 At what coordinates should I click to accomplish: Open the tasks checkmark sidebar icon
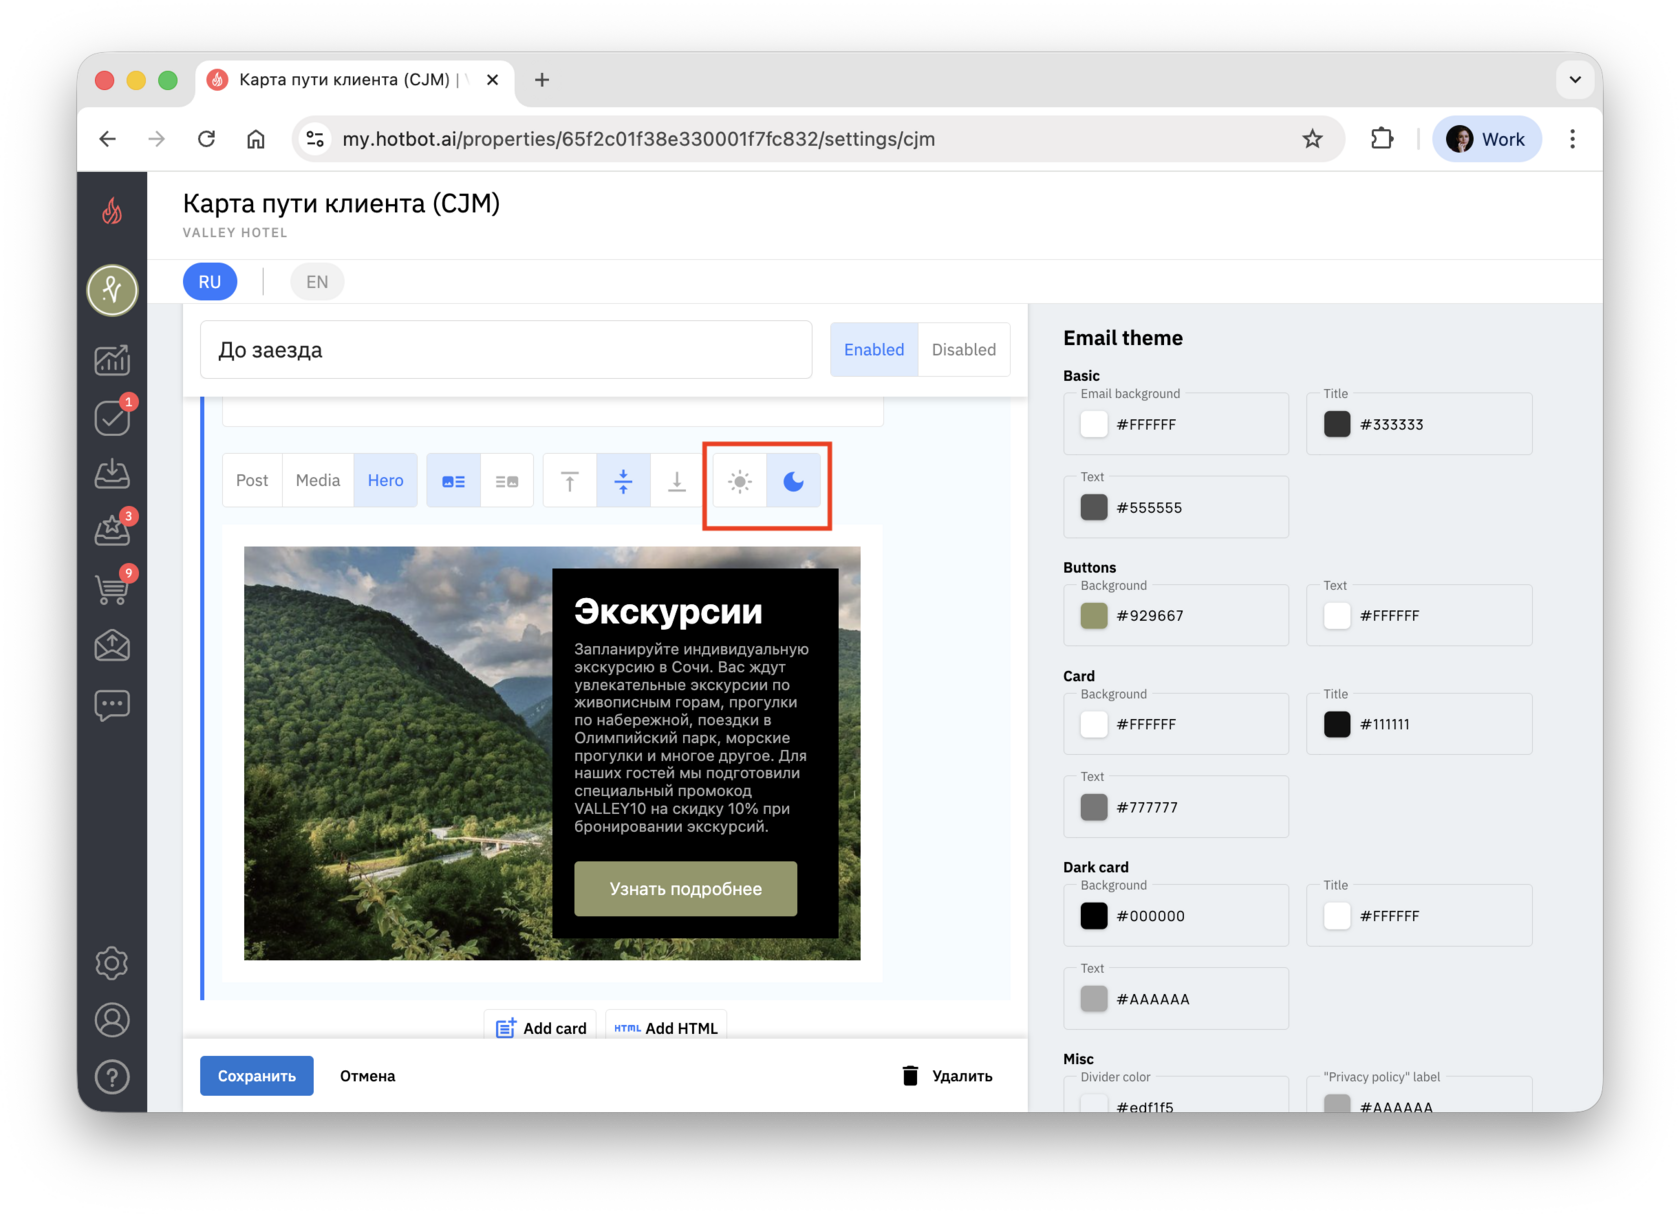(x=112, y=418)
